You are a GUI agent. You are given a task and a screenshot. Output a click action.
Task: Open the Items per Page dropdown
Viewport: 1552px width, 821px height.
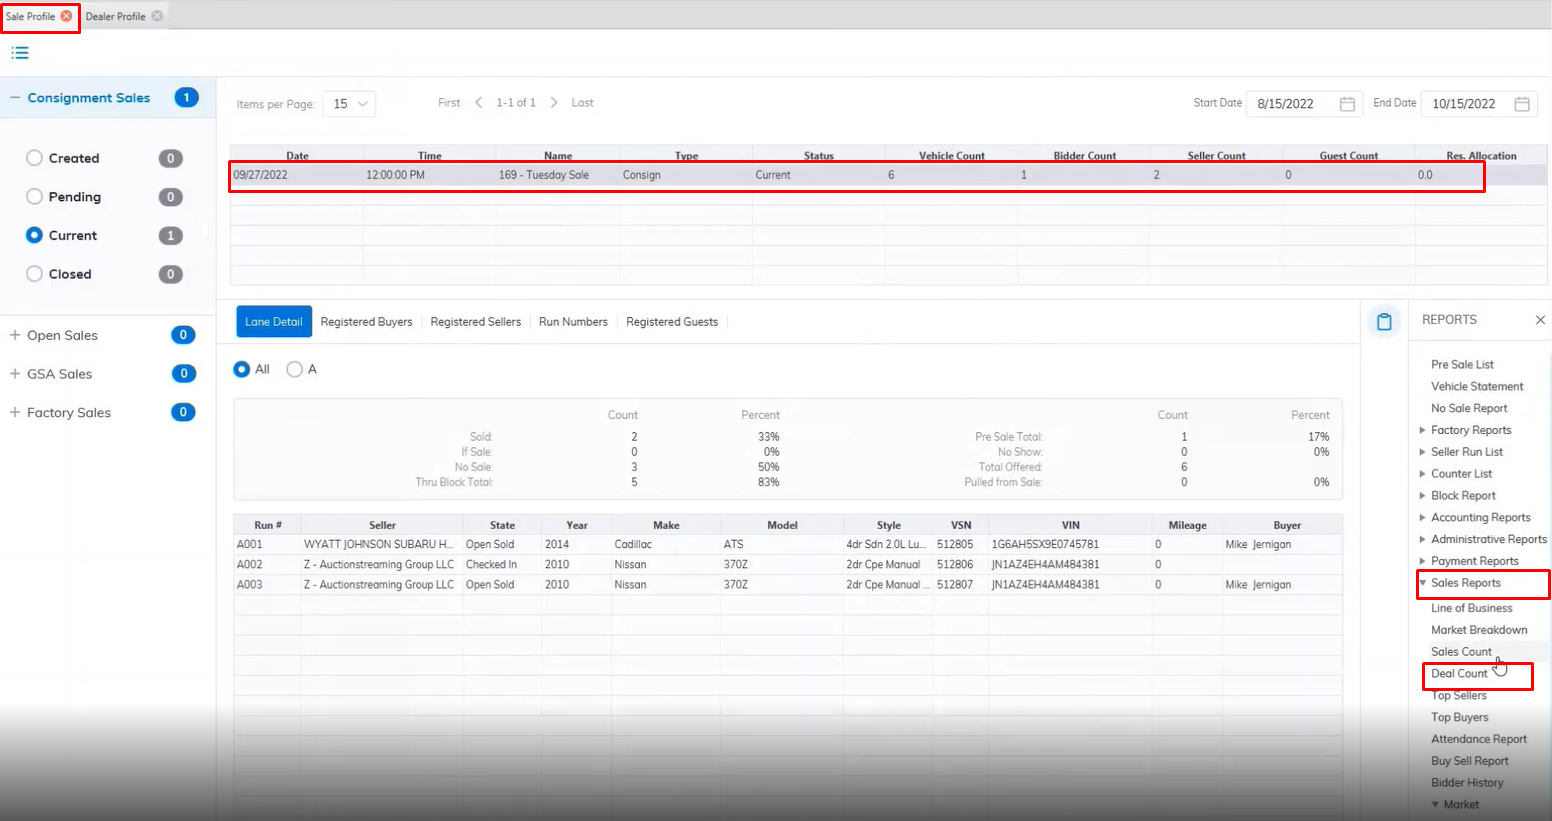(x=349, y=104)
